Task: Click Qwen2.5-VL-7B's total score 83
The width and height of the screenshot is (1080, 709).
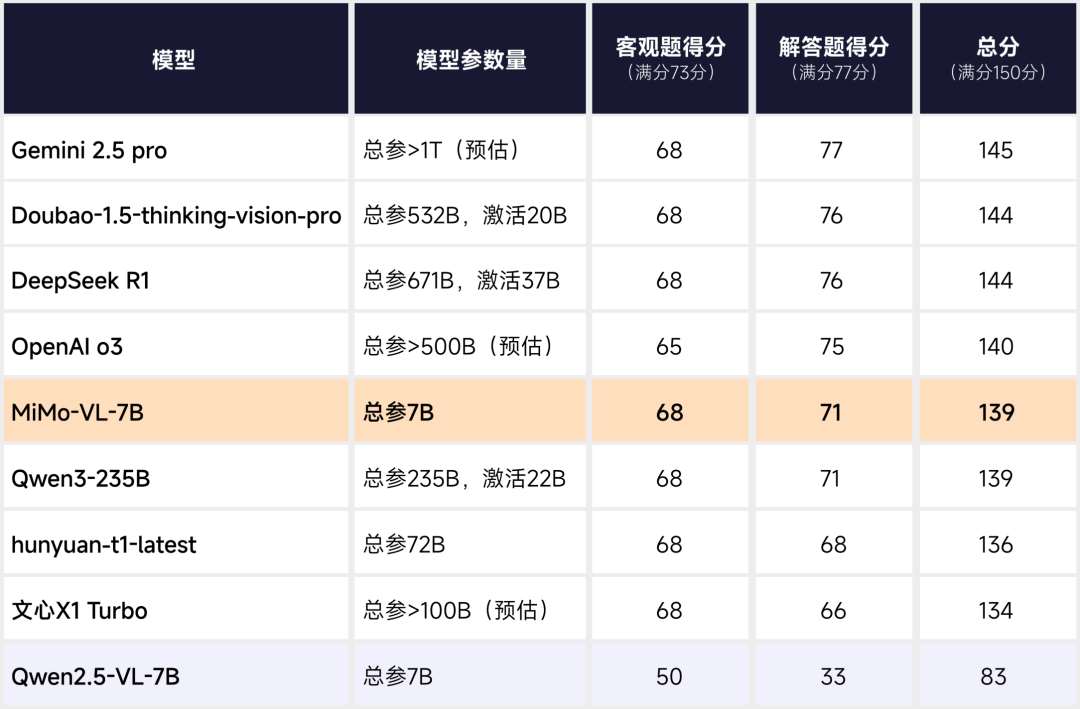Action: click(993, 676)
